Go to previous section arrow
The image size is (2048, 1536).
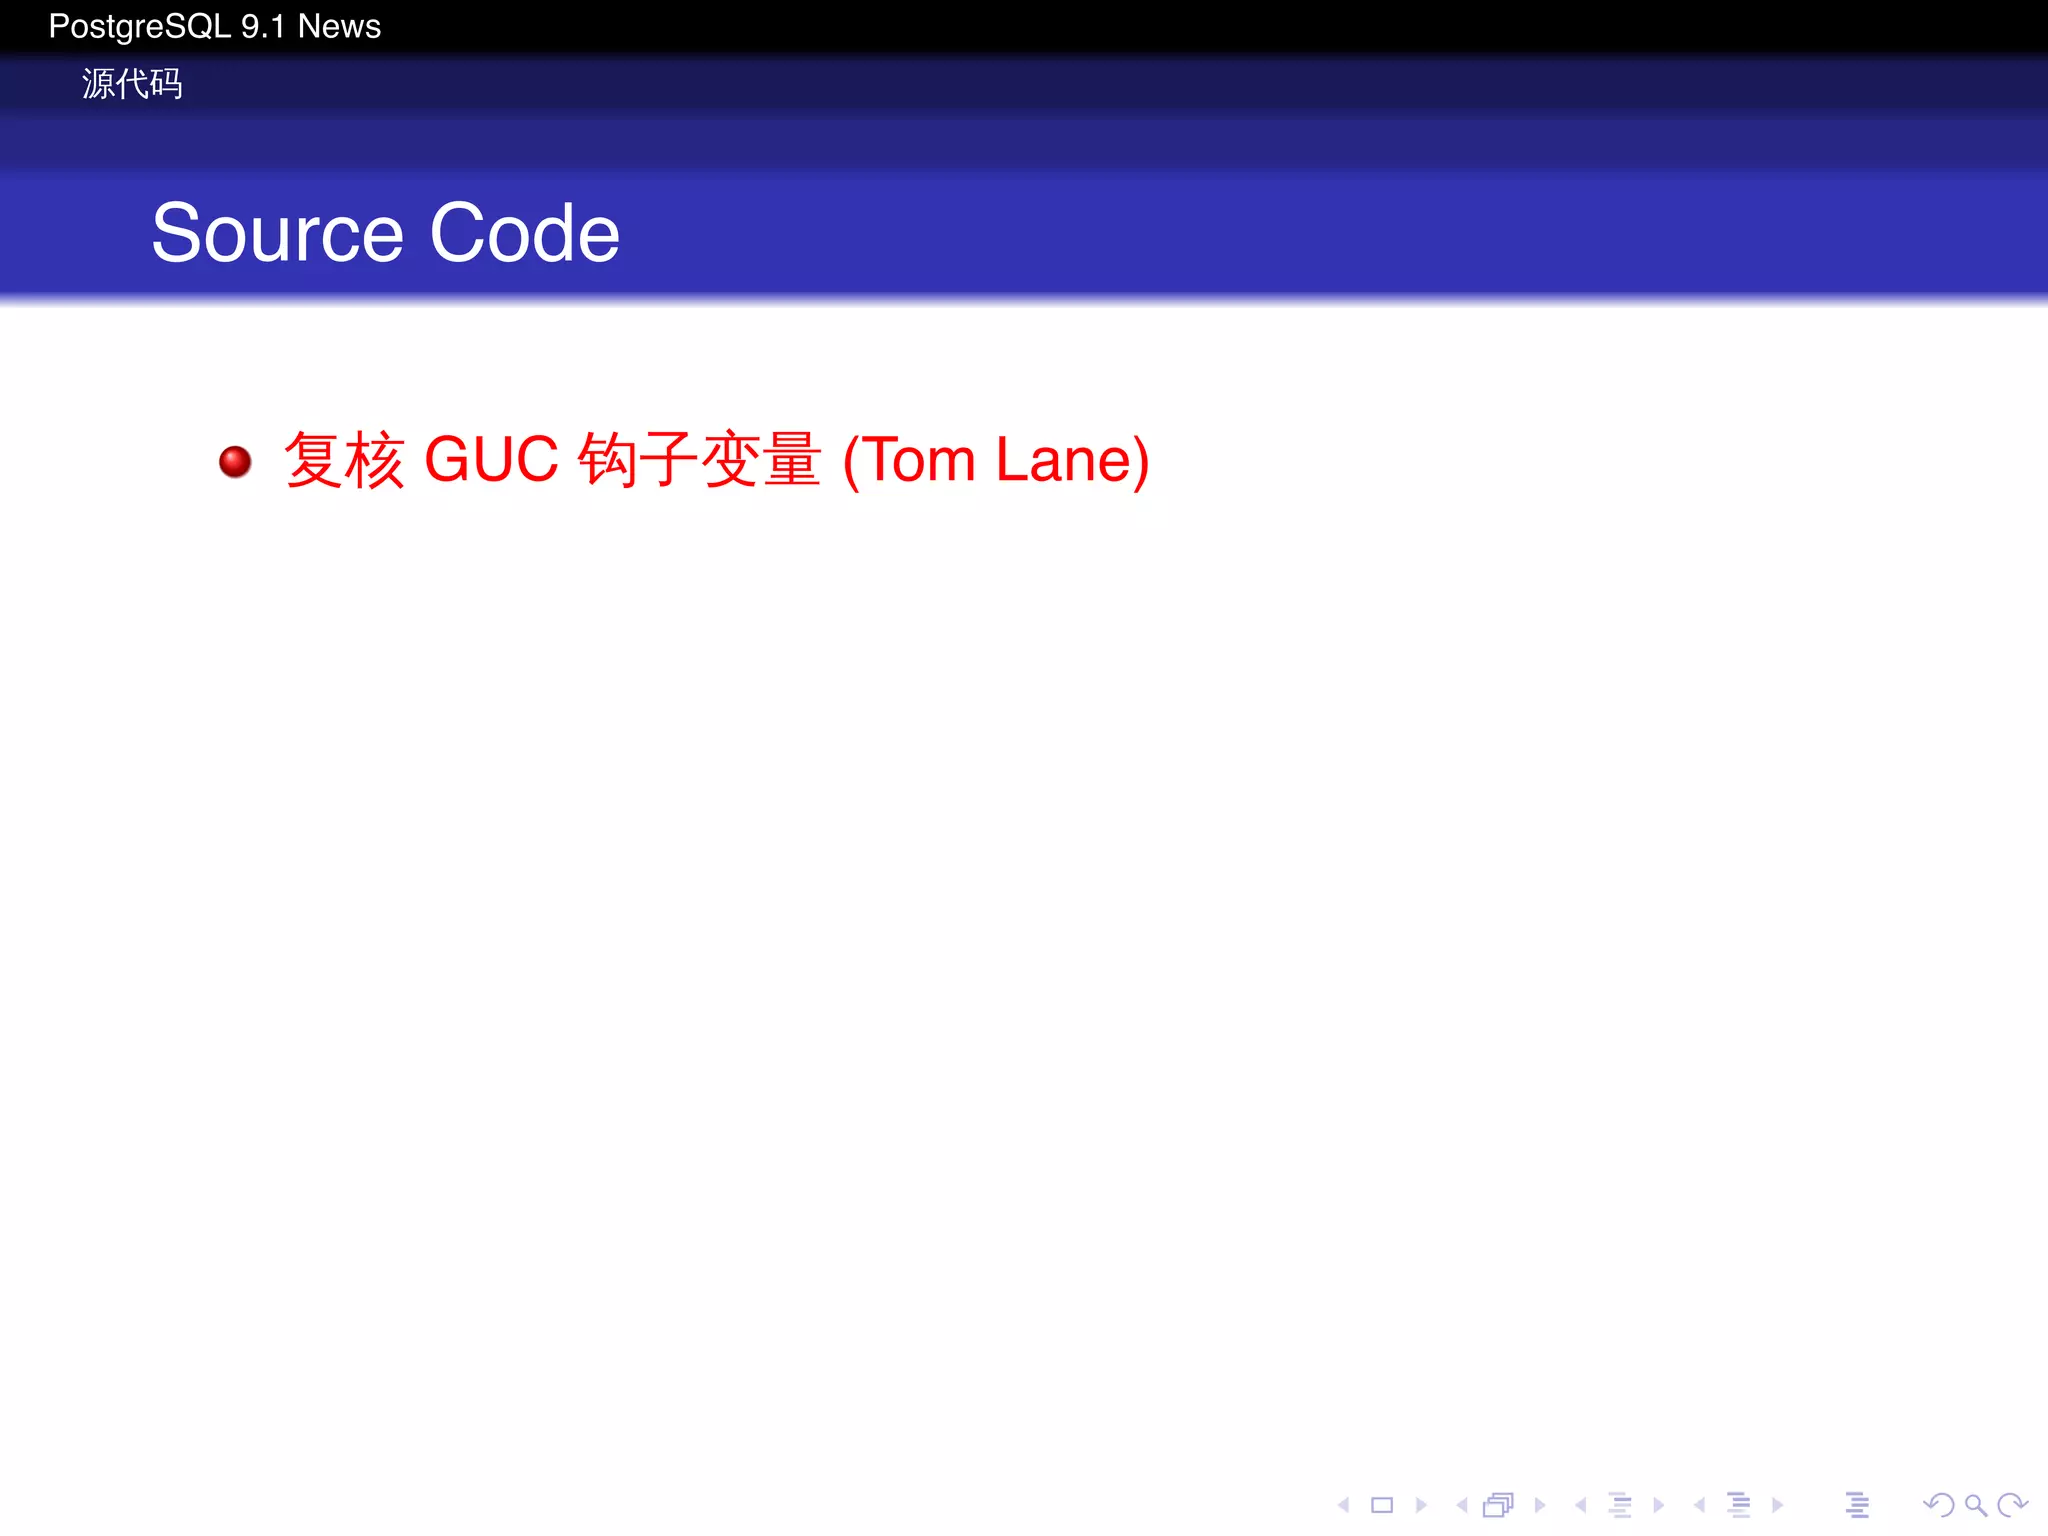(1699, 1504)
